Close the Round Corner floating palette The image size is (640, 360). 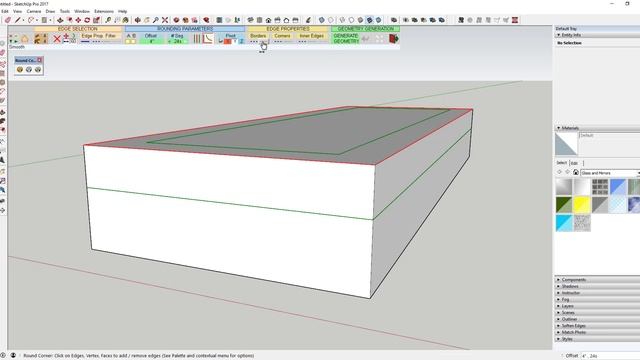click(x=40, y=60)
